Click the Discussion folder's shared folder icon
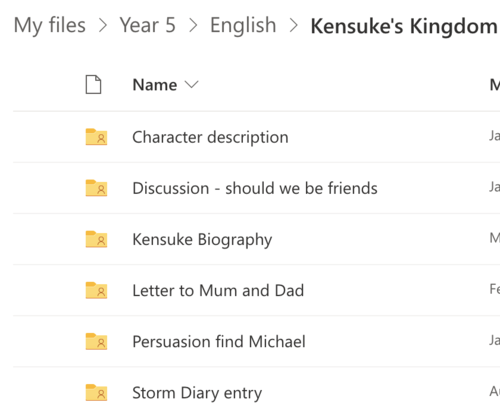The width and height of the screenshot is (500, 415). [x=96, y=188]
